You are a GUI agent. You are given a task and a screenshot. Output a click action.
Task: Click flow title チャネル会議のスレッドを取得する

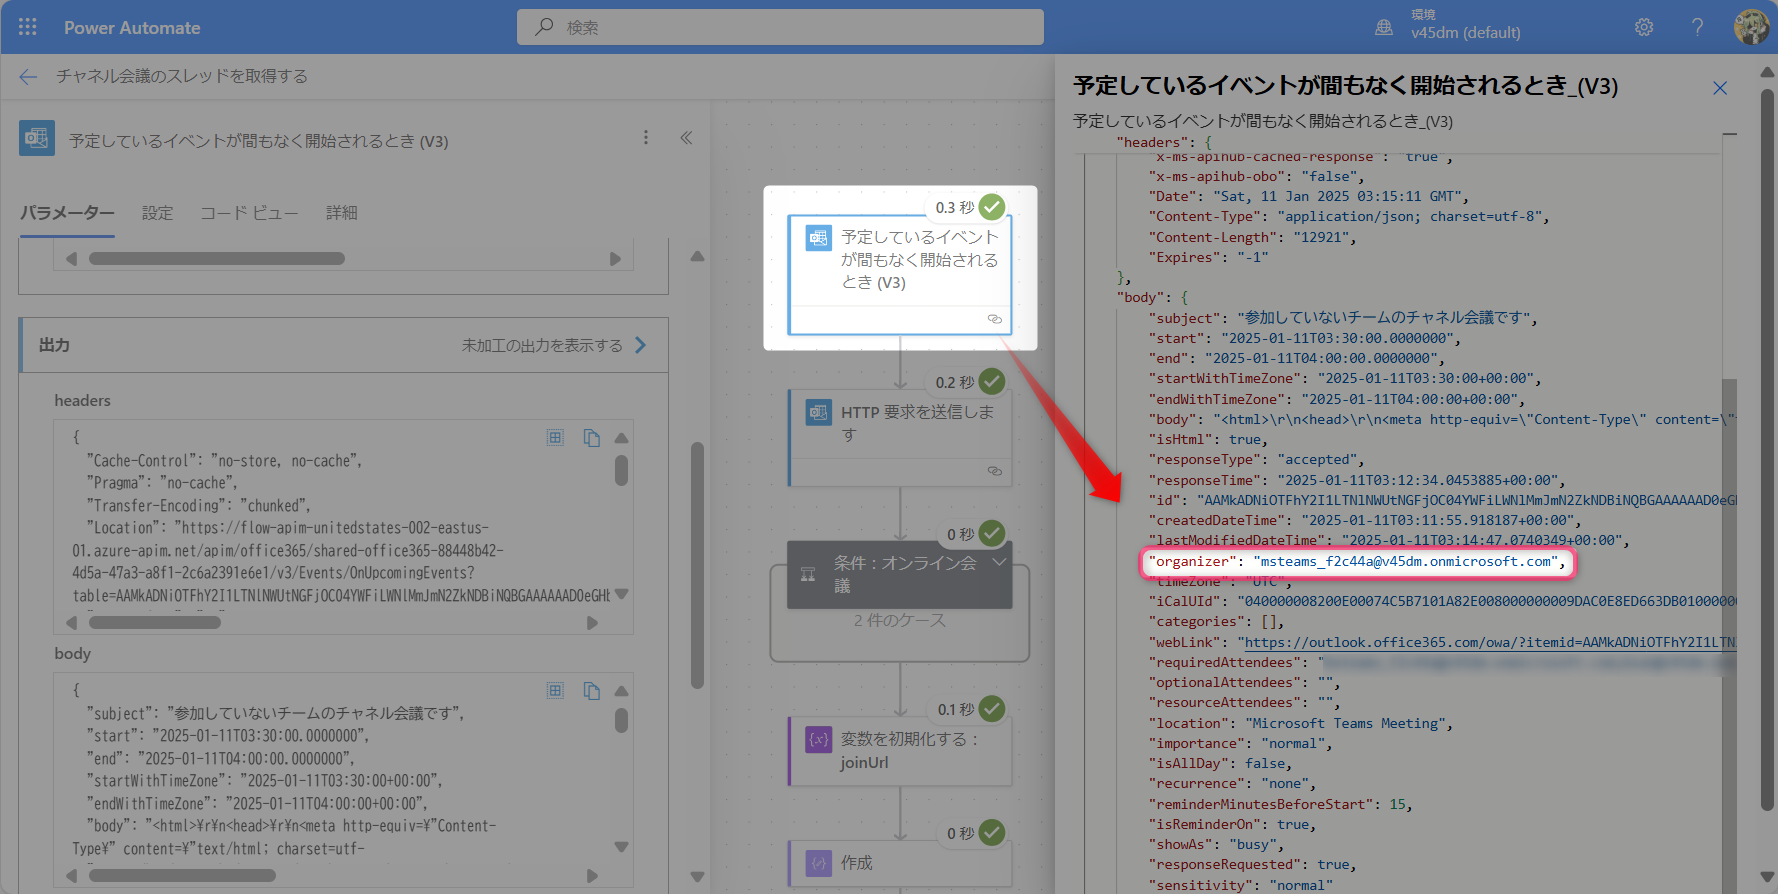pyautogui.click(x=182, y=76)
